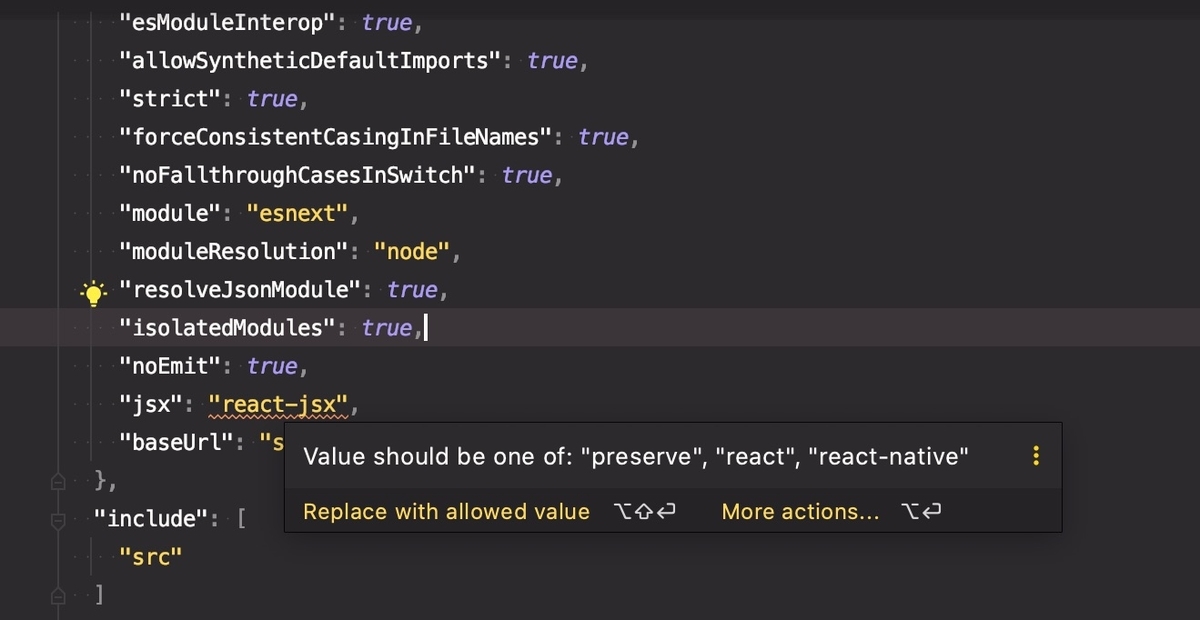Click the true value after "resolveJsonModule"

click(x=413, y=290)
